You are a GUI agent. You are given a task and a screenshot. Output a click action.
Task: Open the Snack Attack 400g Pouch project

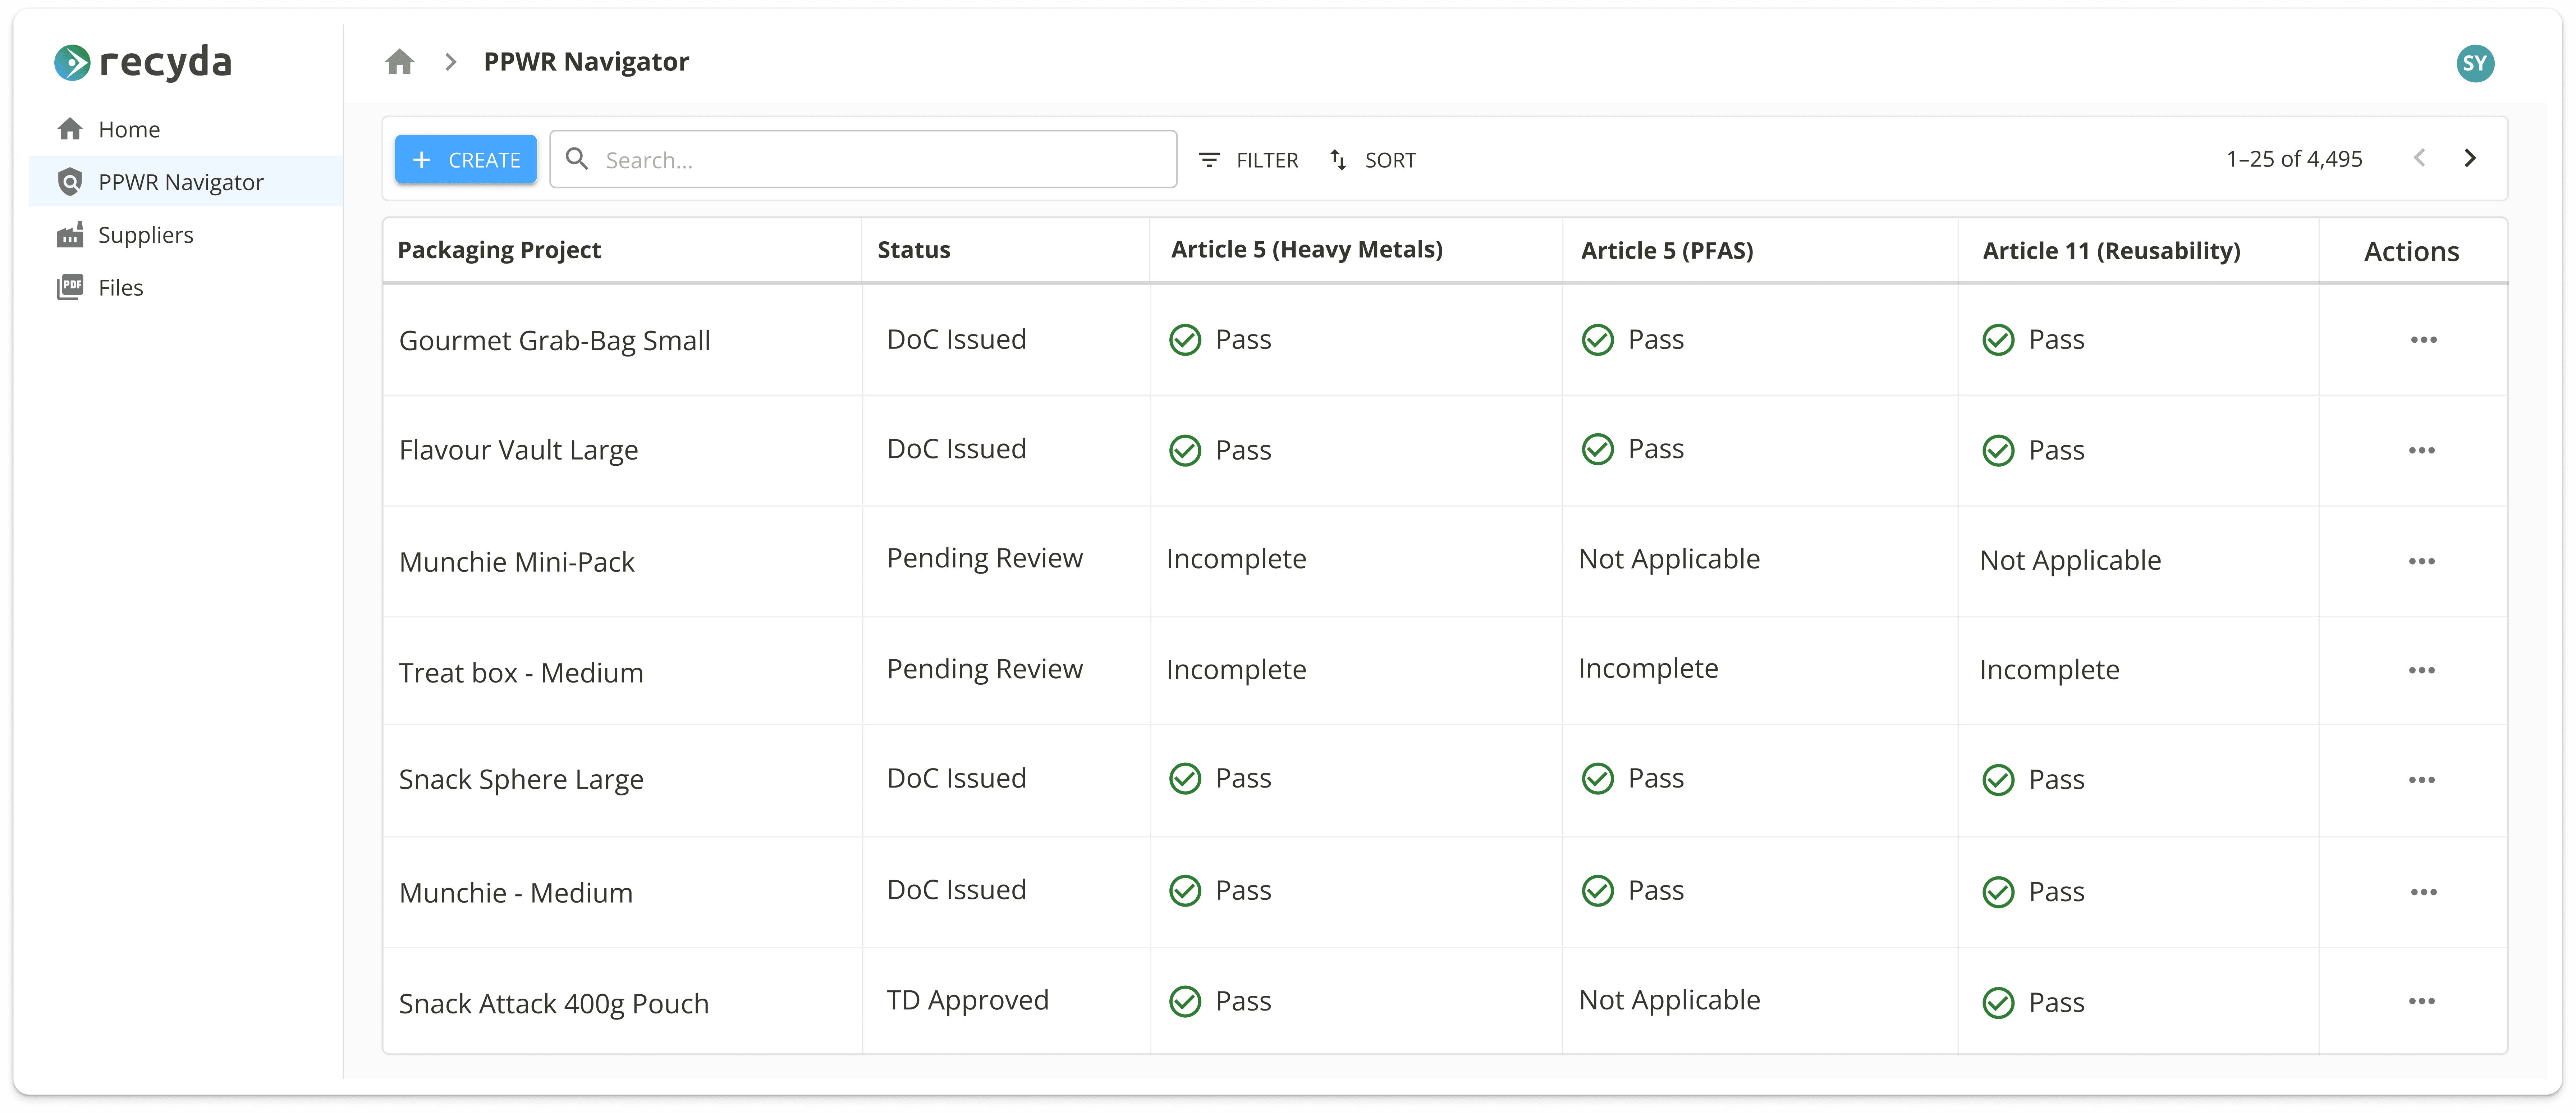coord(554,1004)
